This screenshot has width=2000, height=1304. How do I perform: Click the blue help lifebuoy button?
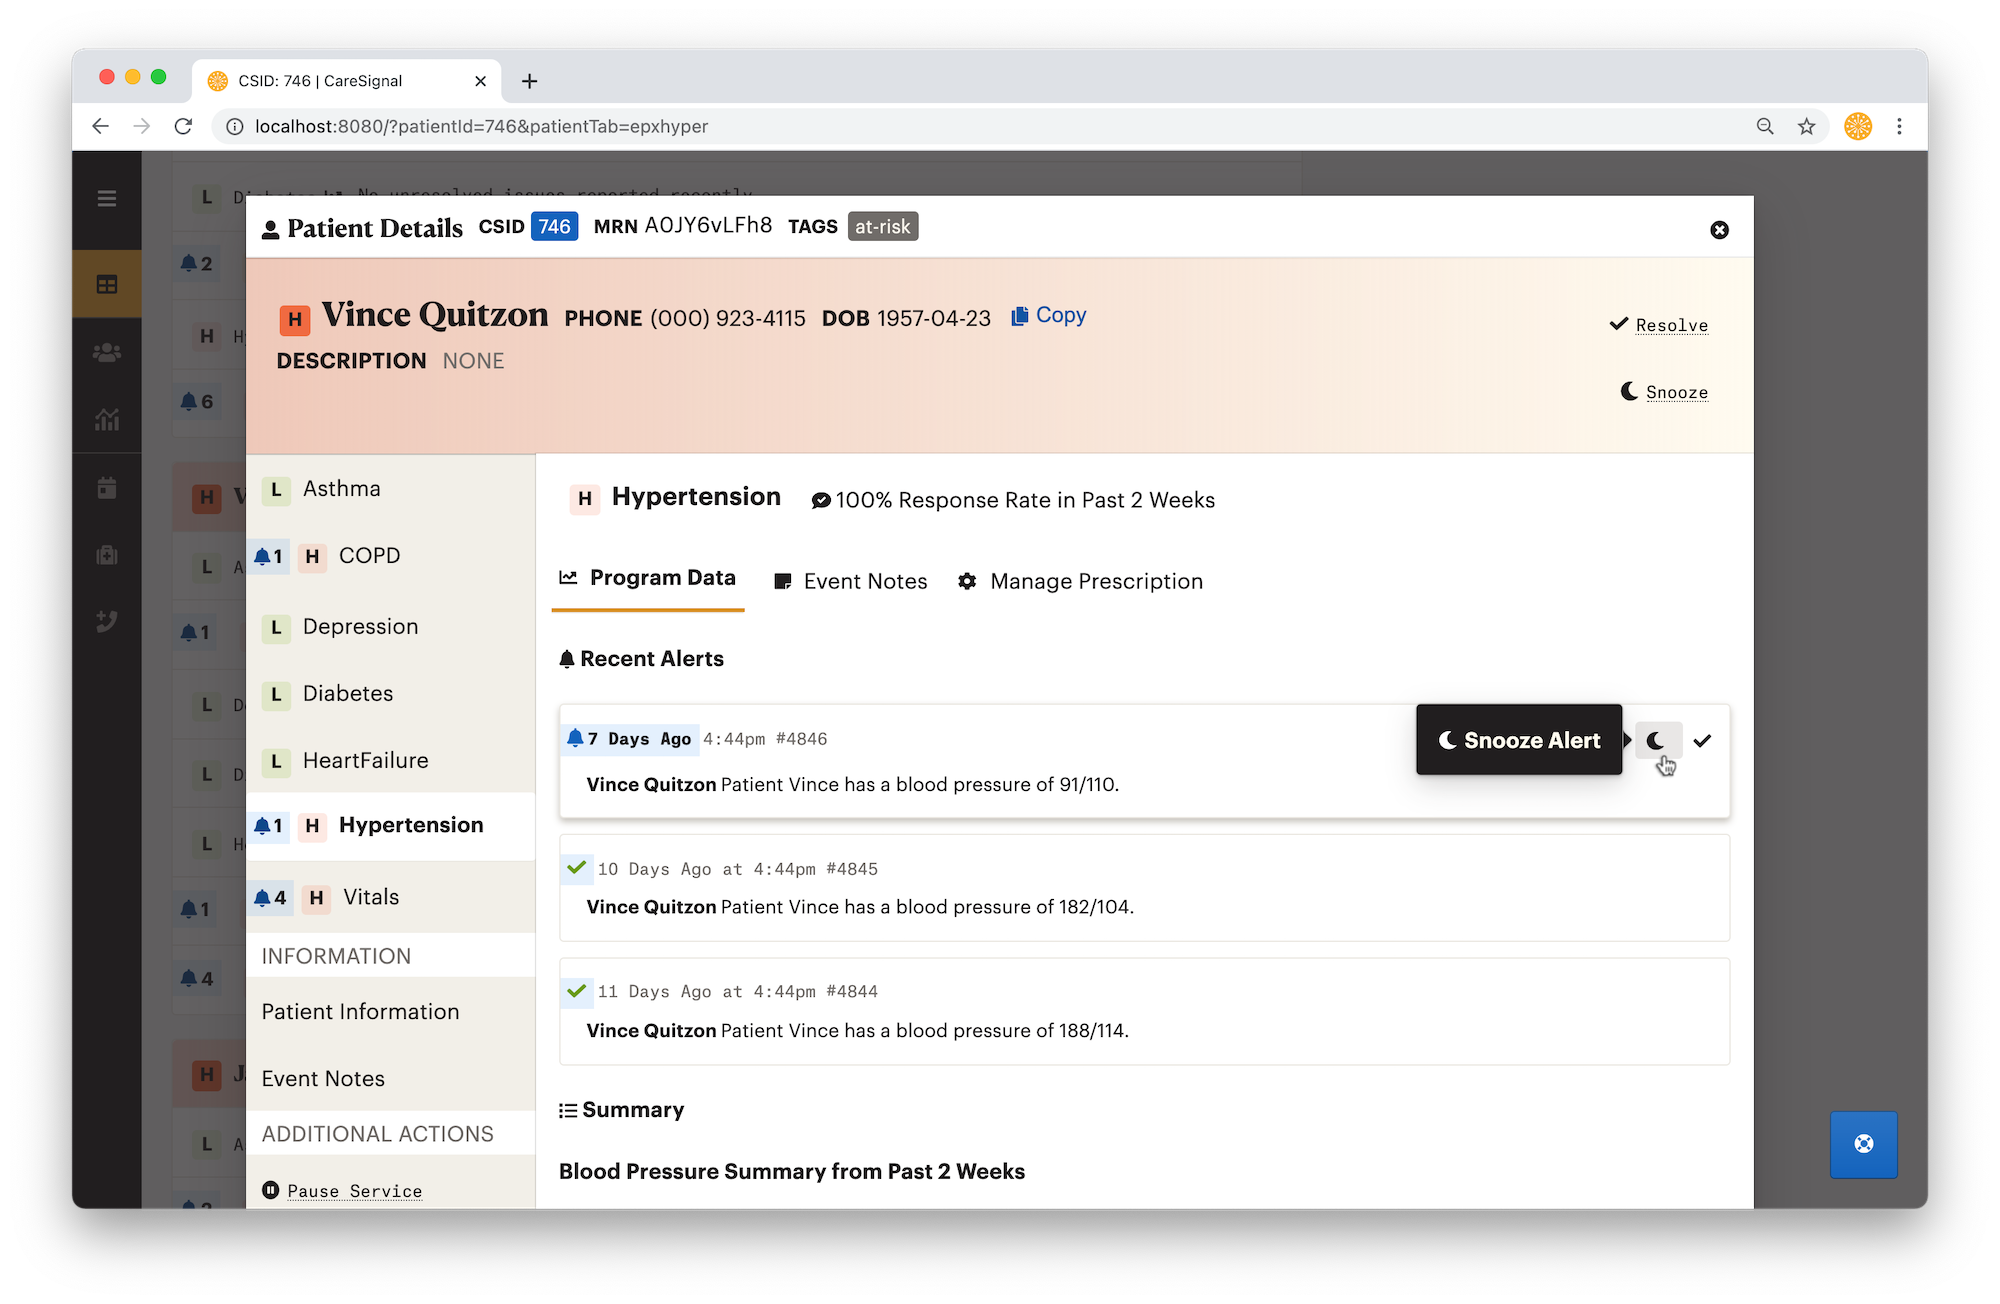pos(1863,1144)
